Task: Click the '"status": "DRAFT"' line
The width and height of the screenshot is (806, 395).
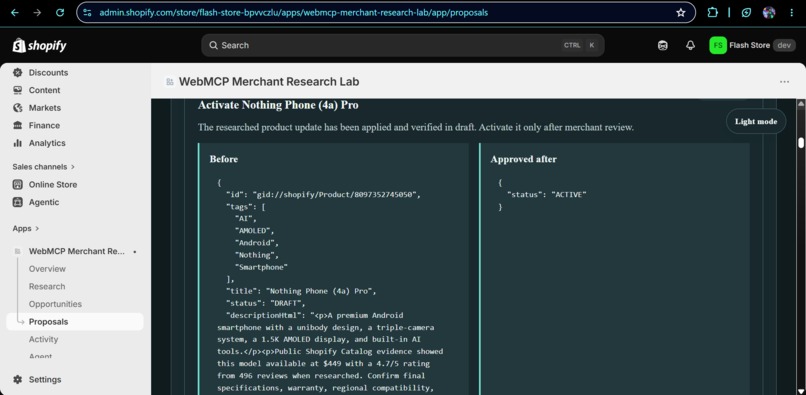Action: tap(265, 303)
